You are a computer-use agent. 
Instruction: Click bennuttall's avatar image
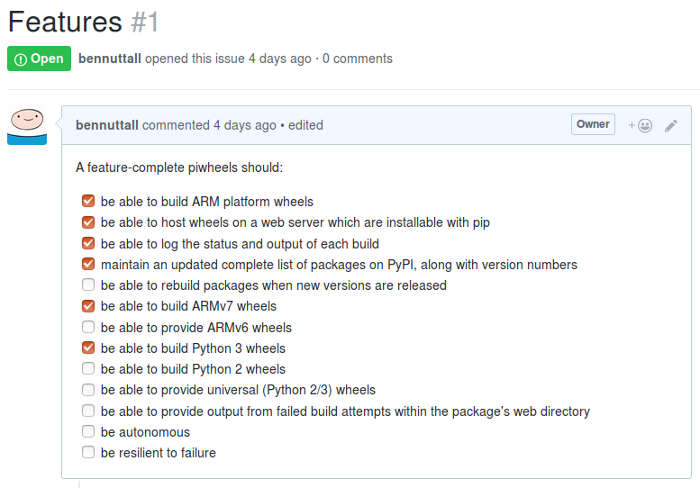27,125
